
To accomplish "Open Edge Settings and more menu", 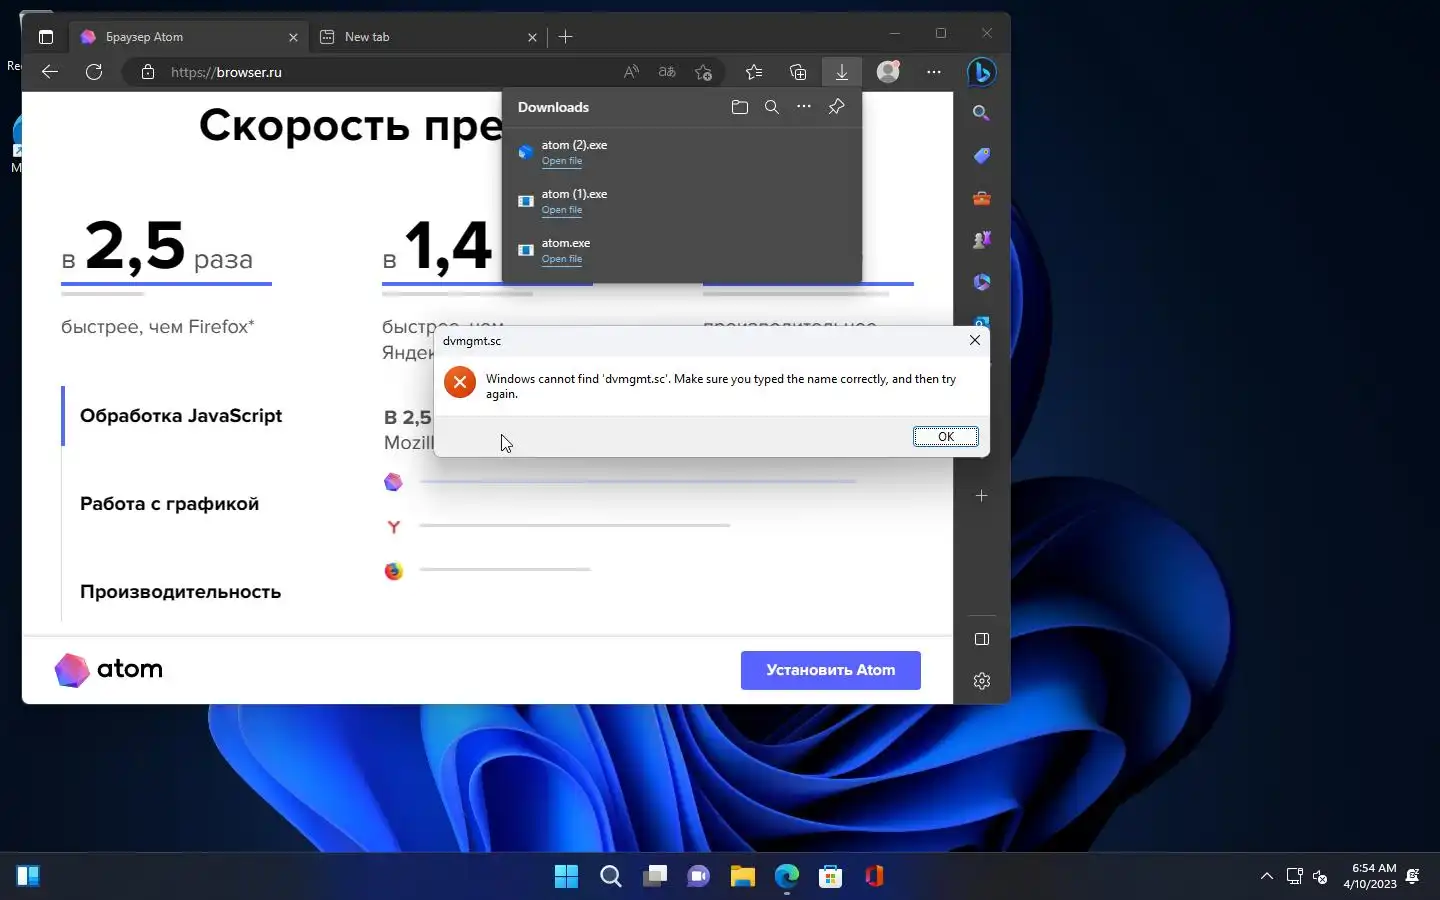I will click(x=934, y=72).
